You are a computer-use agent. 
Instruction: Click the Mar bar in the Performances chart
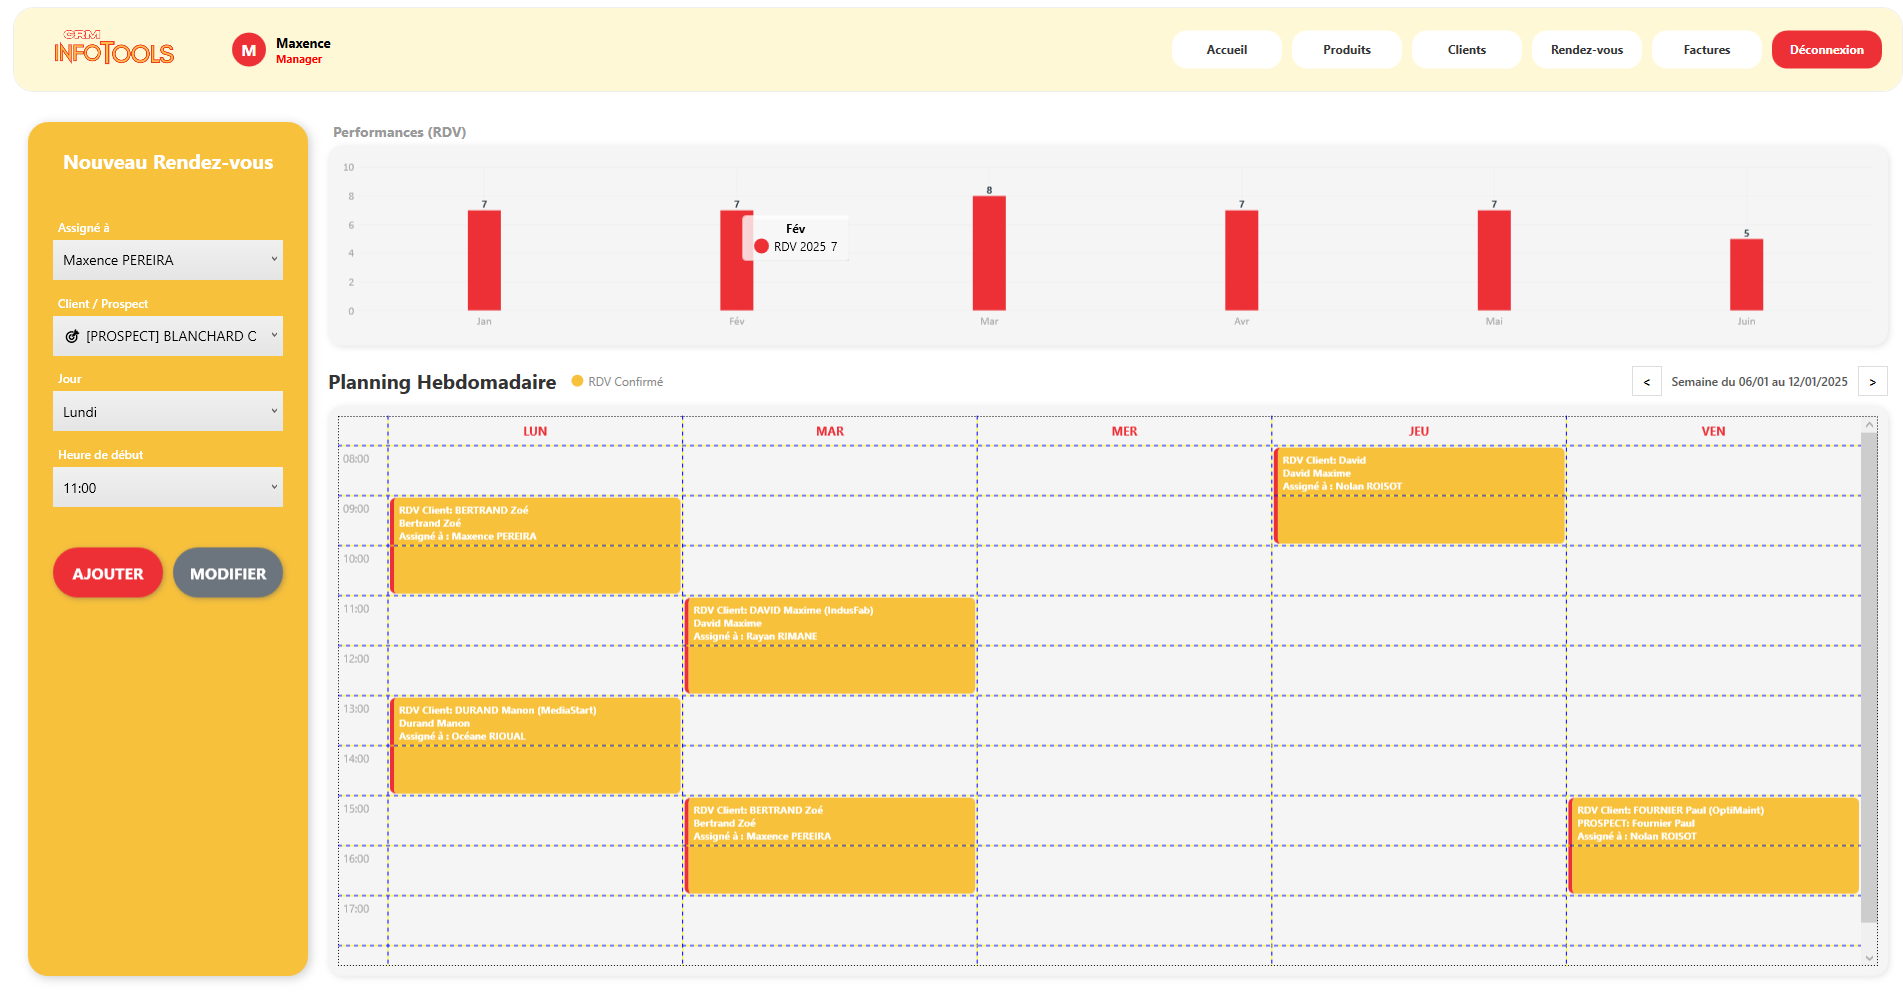[x=989, y=255]
